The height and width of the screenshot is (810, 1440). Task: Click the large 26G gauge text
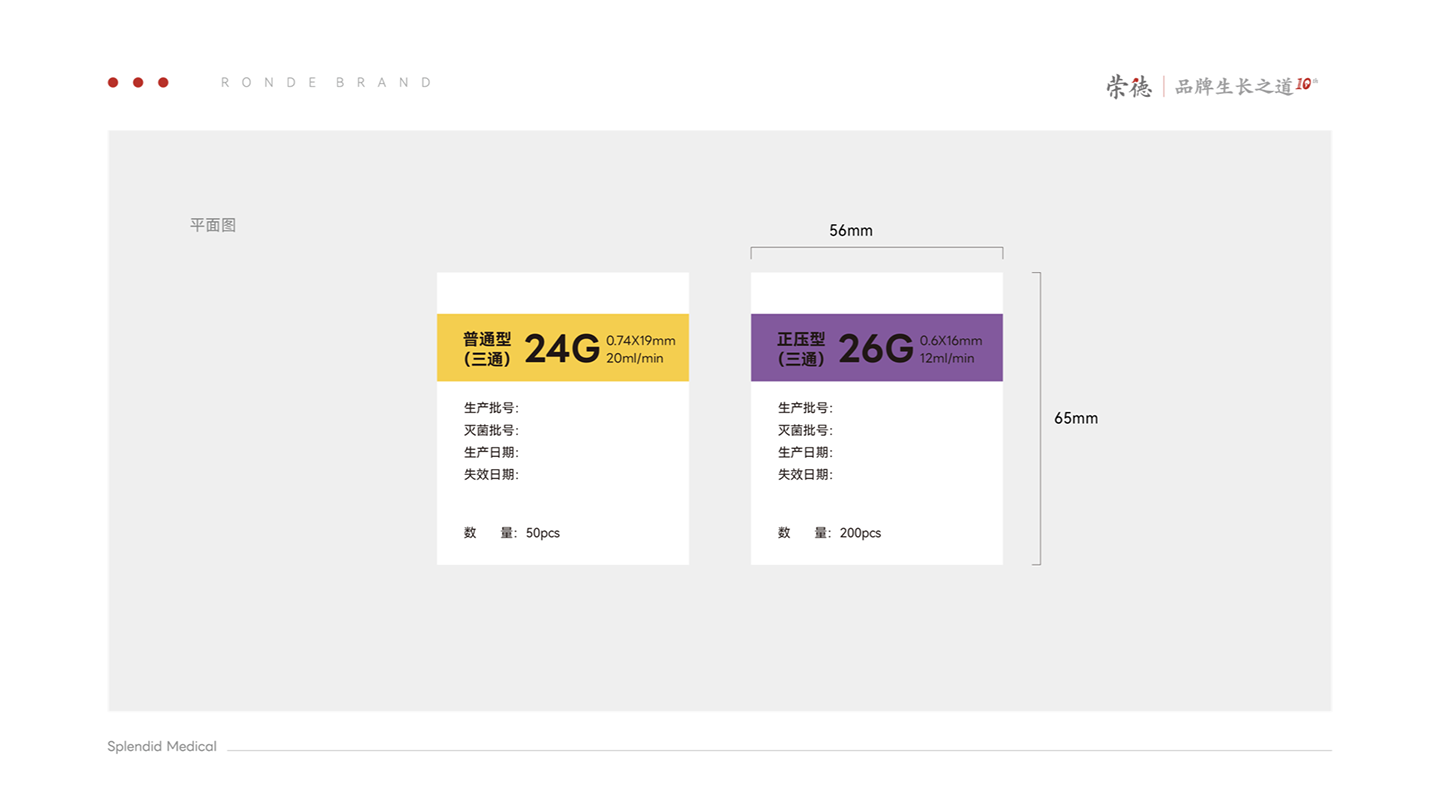coord(876,349)
